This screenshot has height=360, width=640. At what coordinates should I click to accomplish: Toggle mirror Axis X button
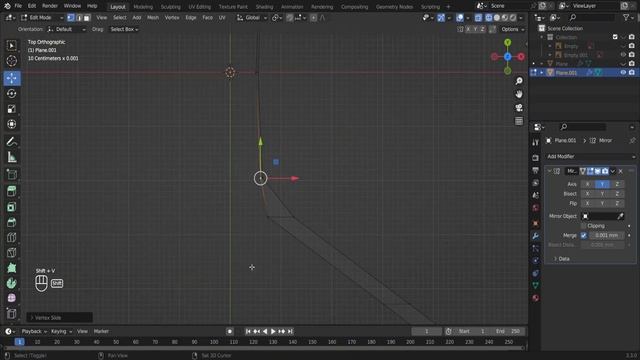point(587,184)
